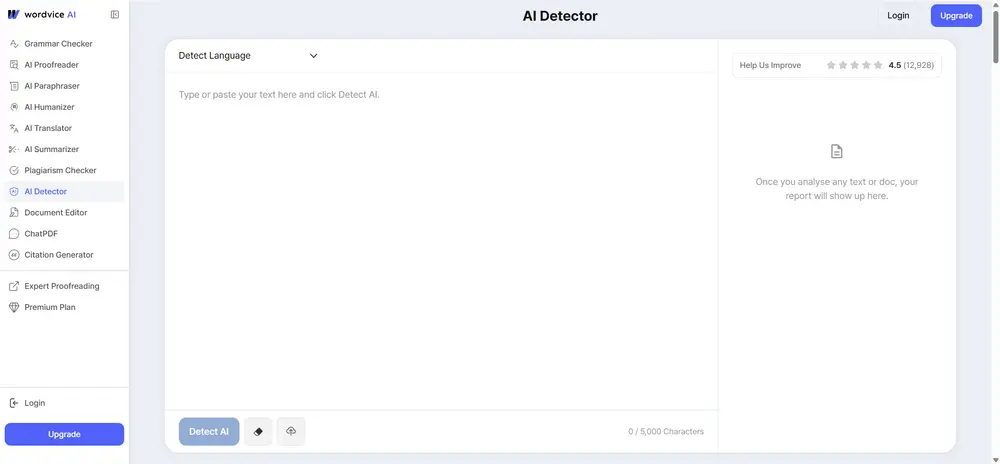Click the sidebar Login arrow icon
The width and height of the screenshot is (1000, 464).
[14, 403]
